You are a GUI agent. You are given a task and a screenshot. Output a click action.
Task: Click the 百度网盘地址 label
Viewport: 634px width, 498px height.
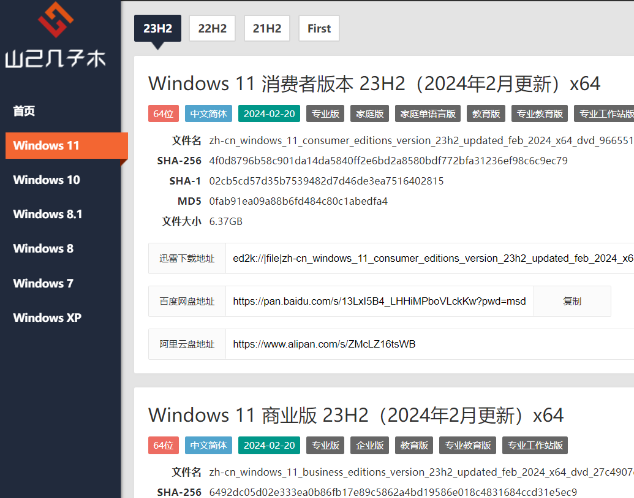click(x=187, y=302)
